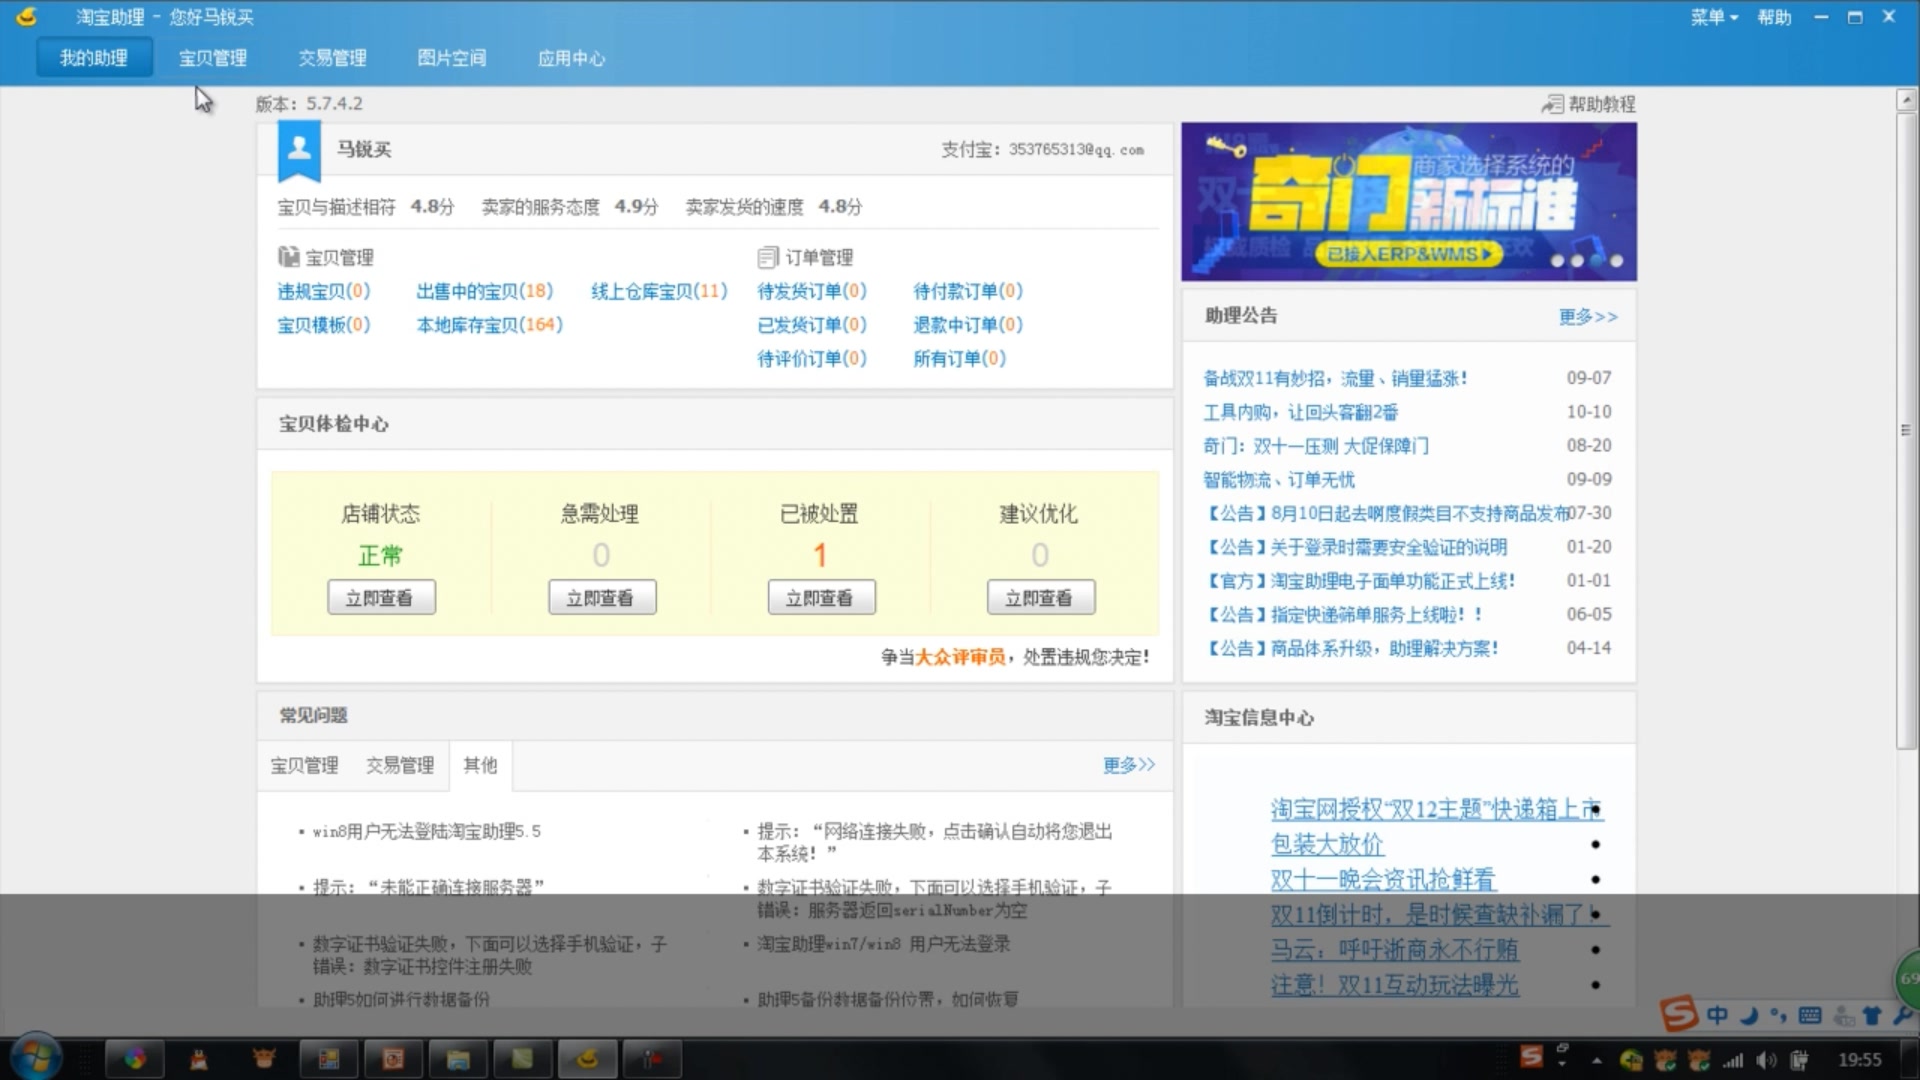The width and height of the screenshot is (1920, 1080).
Task: Click the 中 Chinese/English toggle on Sogou bar
Action: tap(1717, 1014)
